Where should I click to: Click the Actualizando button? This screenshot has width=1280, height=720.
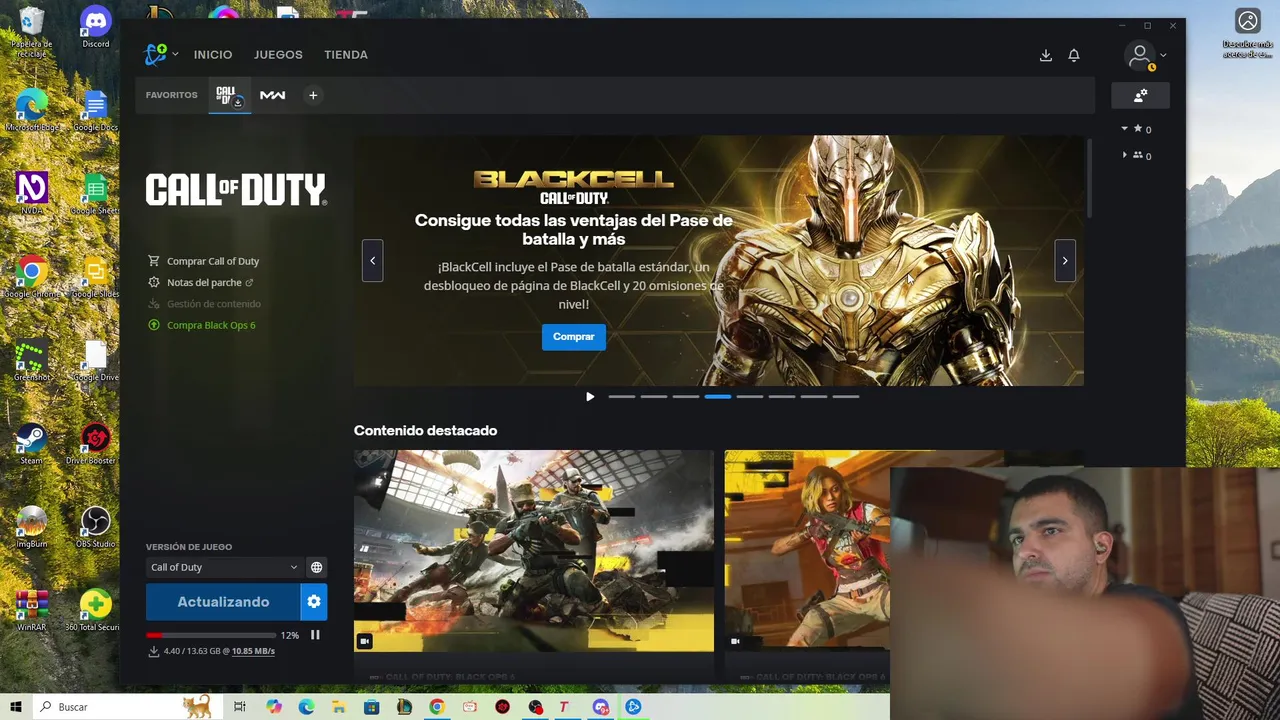coord(223,602)
